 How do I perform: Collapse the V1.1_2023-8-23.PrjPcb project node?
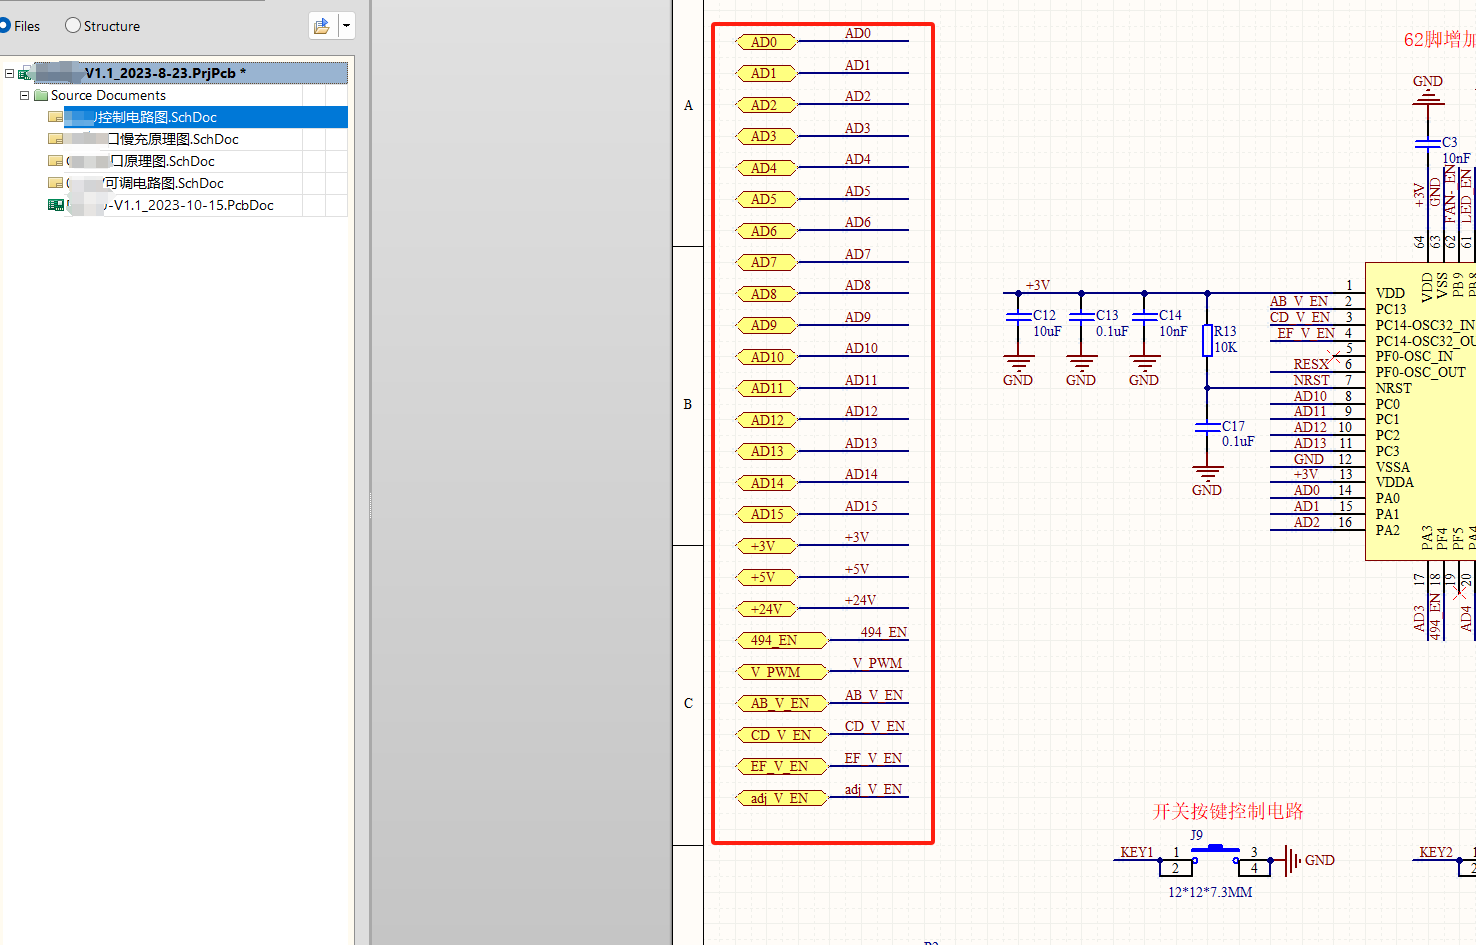pyautogui.click(x=9, y=73)
